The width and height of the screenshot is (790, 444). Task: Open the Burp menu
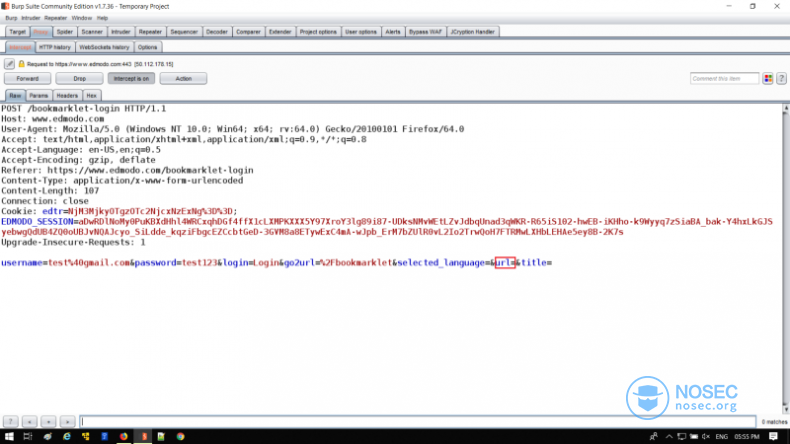coord(11,18)
